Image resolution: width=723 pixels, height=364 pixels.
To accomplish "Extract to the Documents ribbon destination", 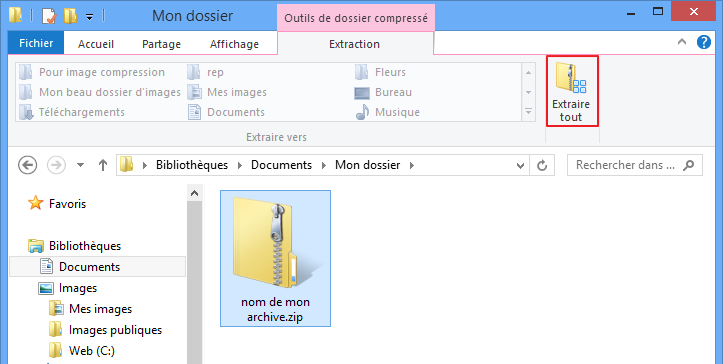I will point(226,112).
